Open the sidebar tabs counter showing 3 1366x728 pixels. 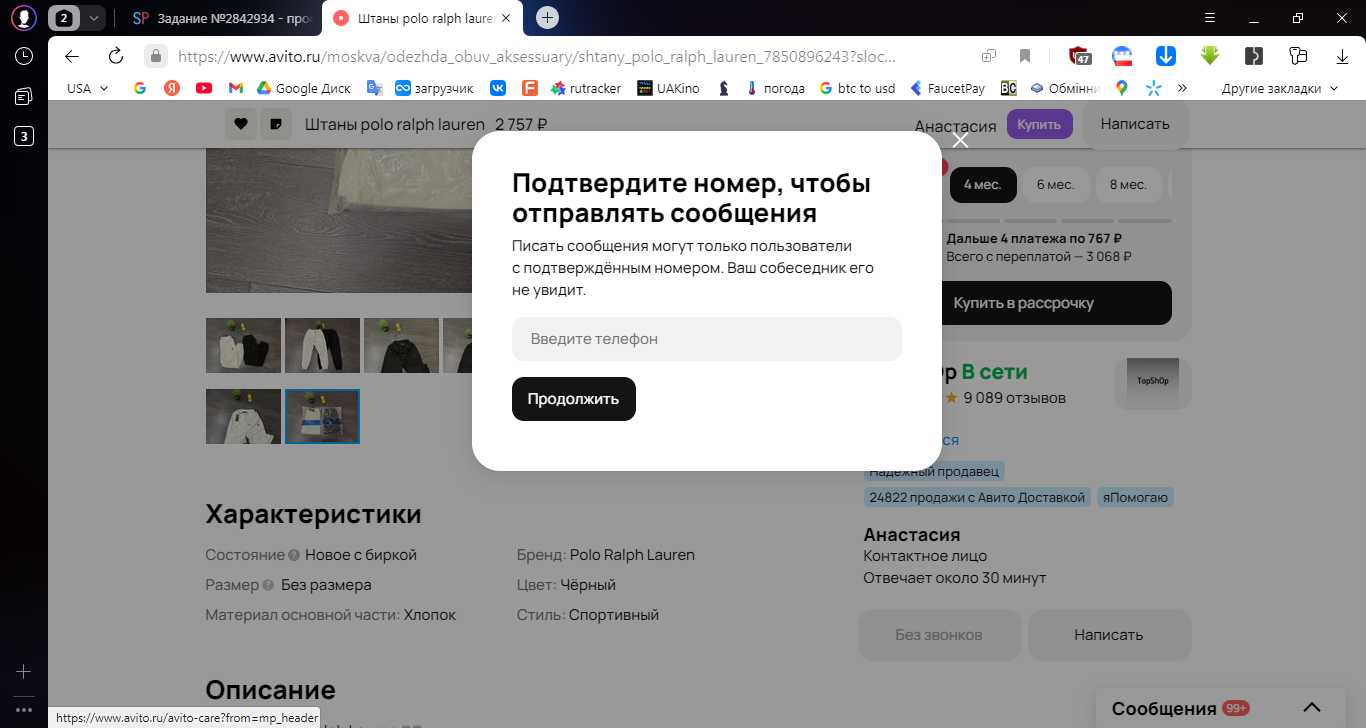click(24, 136)
